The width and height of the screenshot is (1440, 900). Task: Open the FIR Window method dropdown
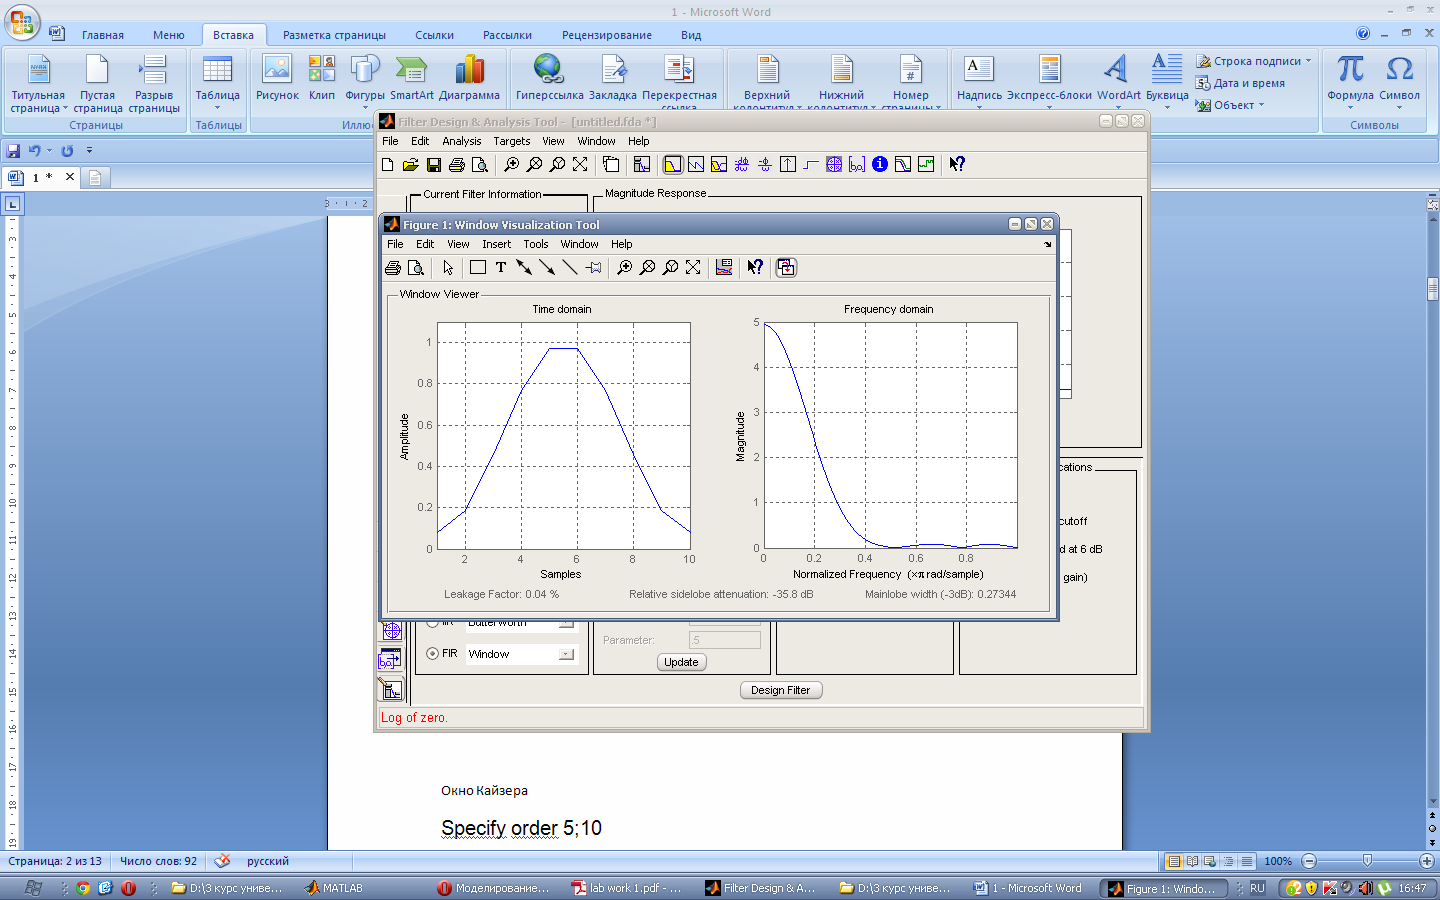coord(567,654)
